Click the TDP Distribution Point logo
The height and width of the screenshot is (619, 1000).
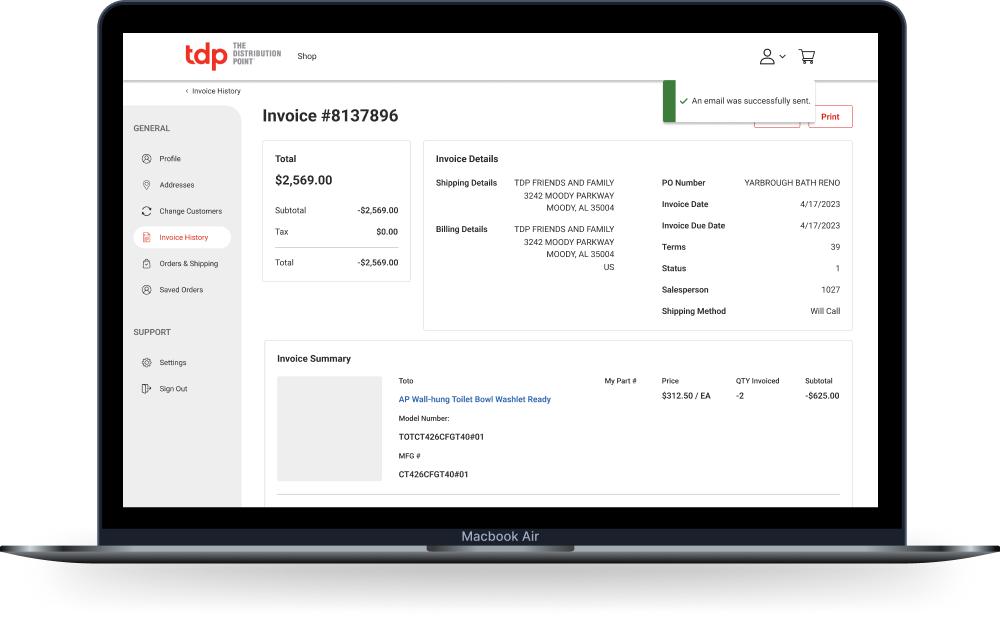(x=232, y=56)
